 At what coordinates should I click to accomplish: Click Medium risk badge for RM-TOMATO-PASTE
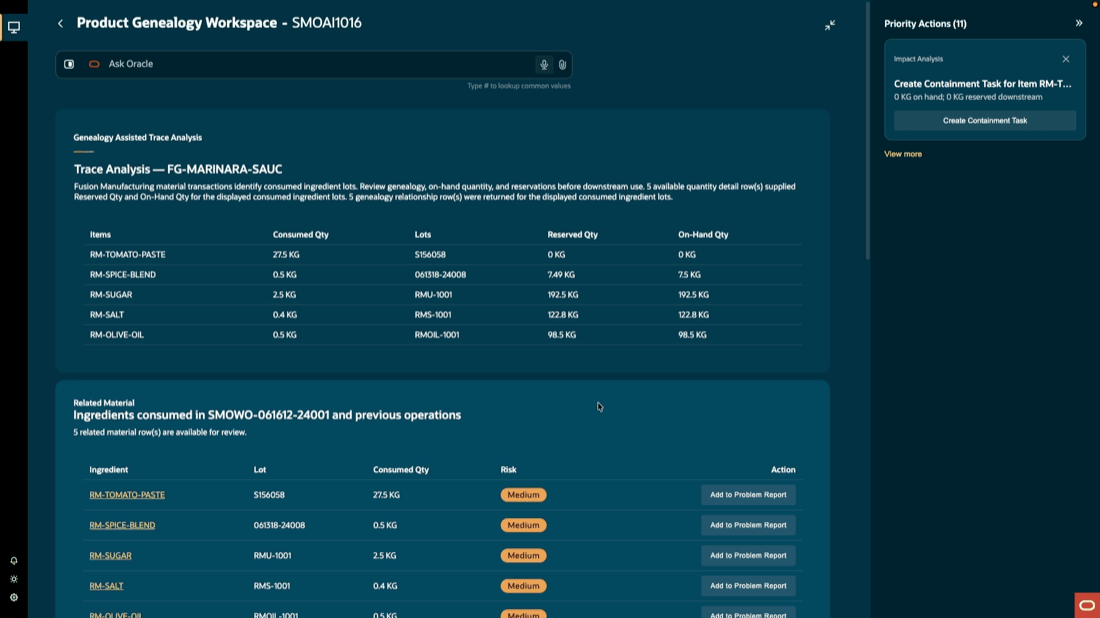(523, 495)
